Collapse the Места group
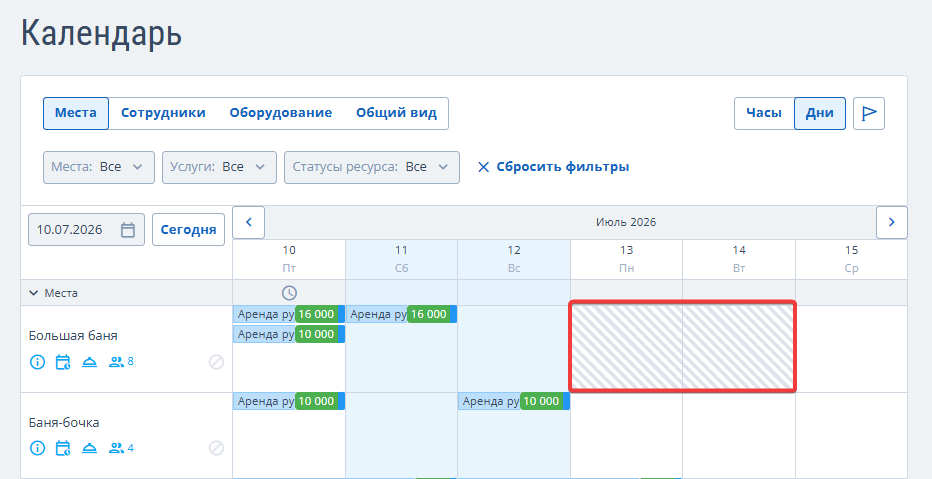This screenshot has height=479, width=932. 33,293
